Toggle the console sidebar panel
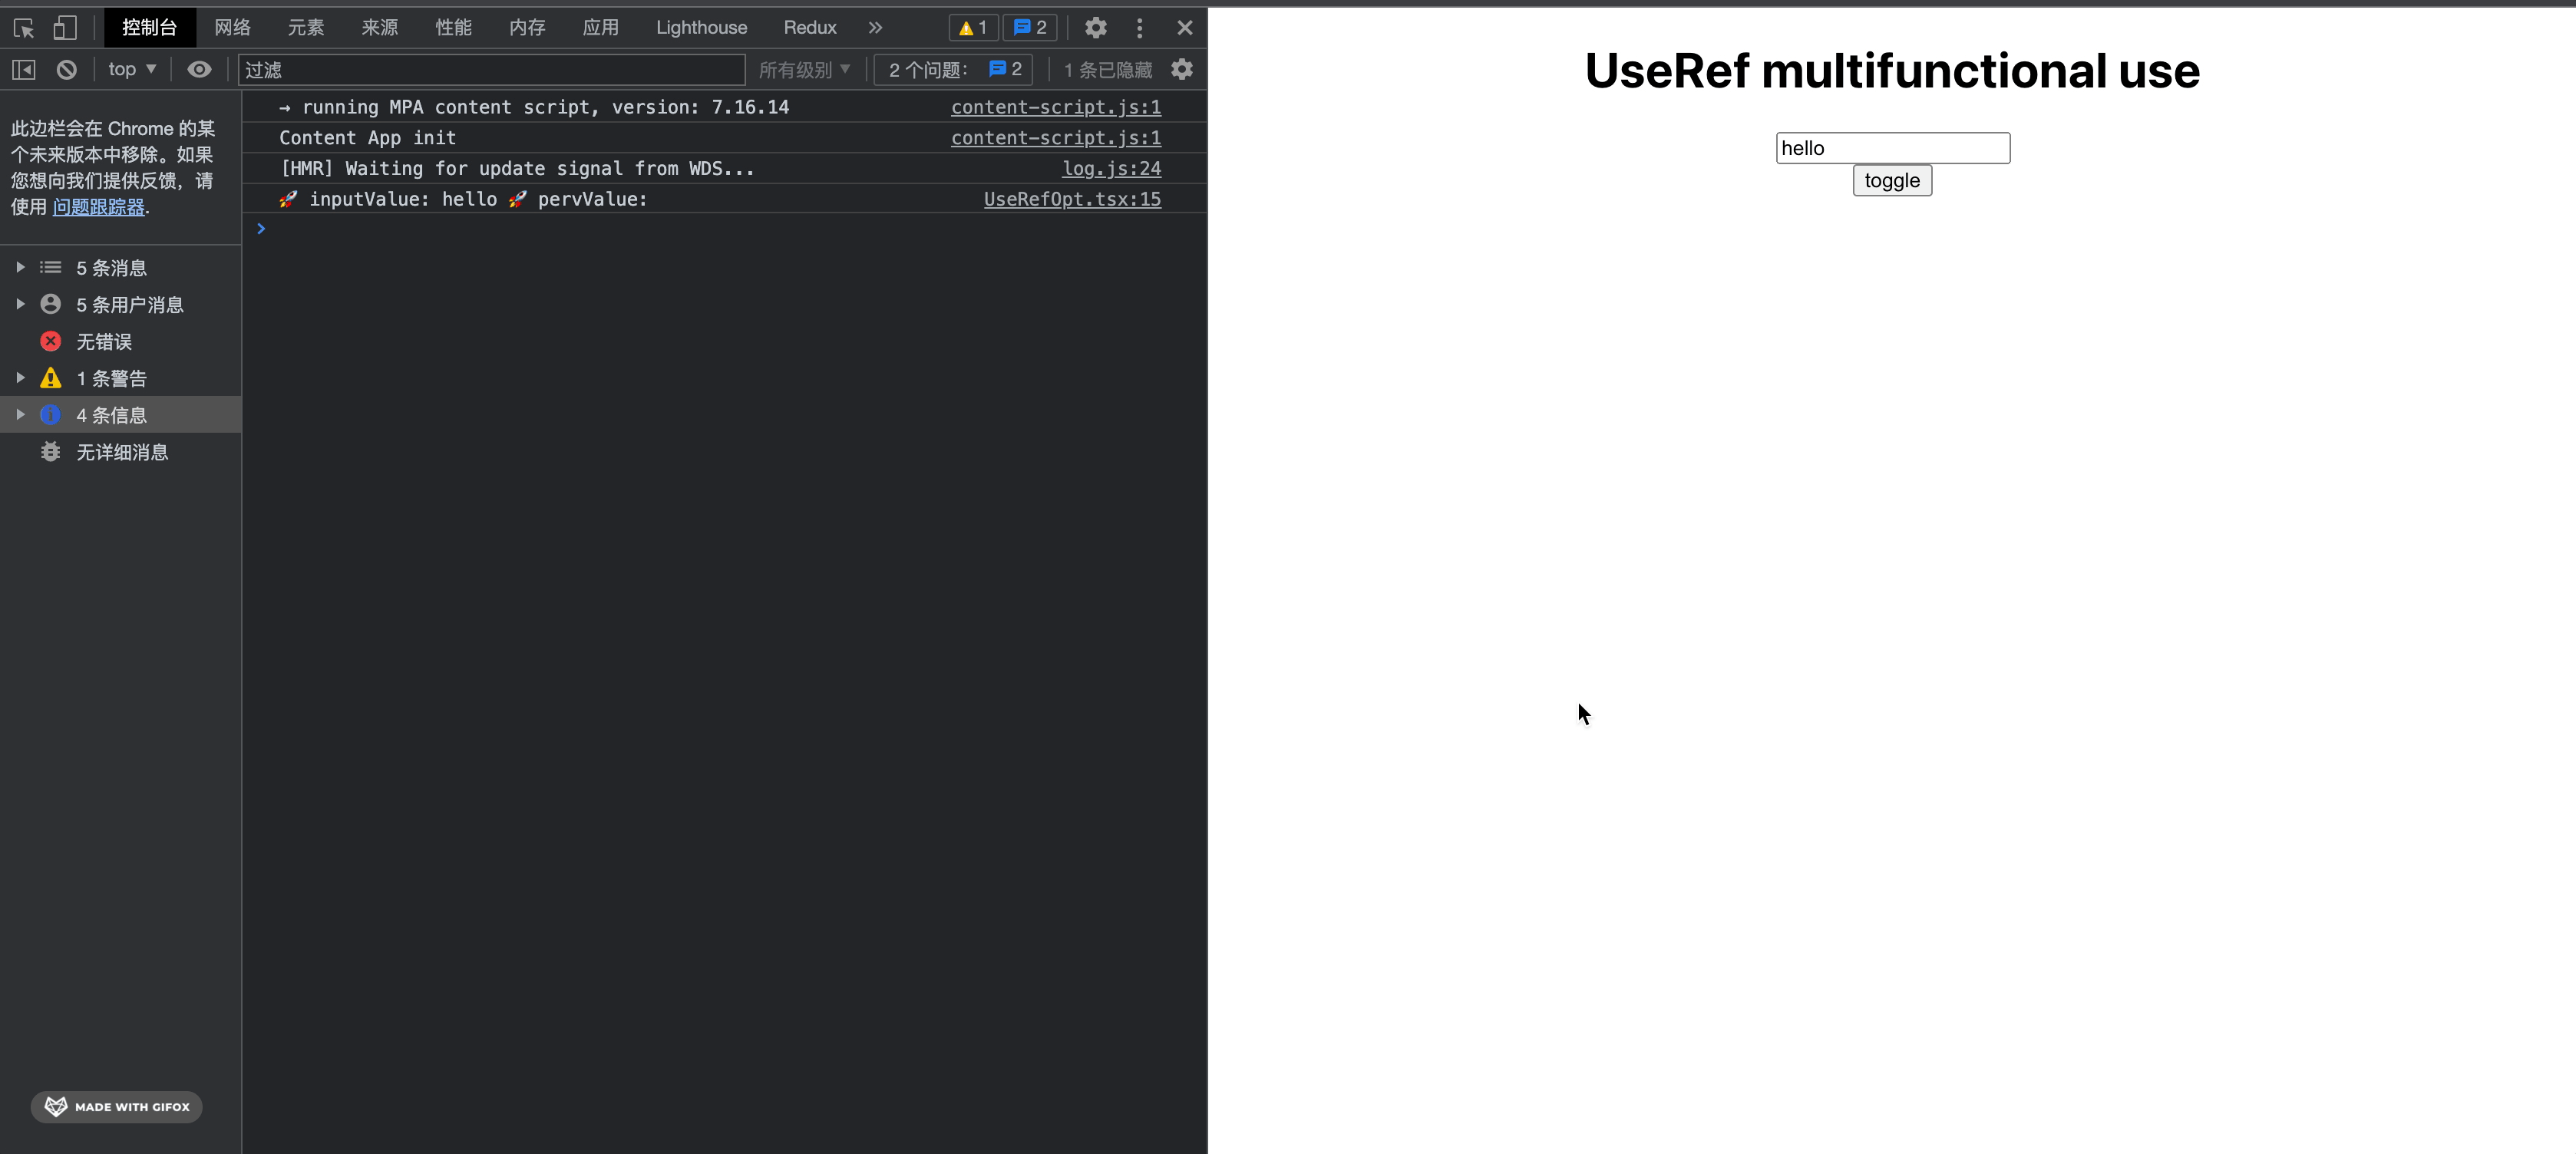The width and height of the screenshot is (2576, 1154). (x=24, y=70)
